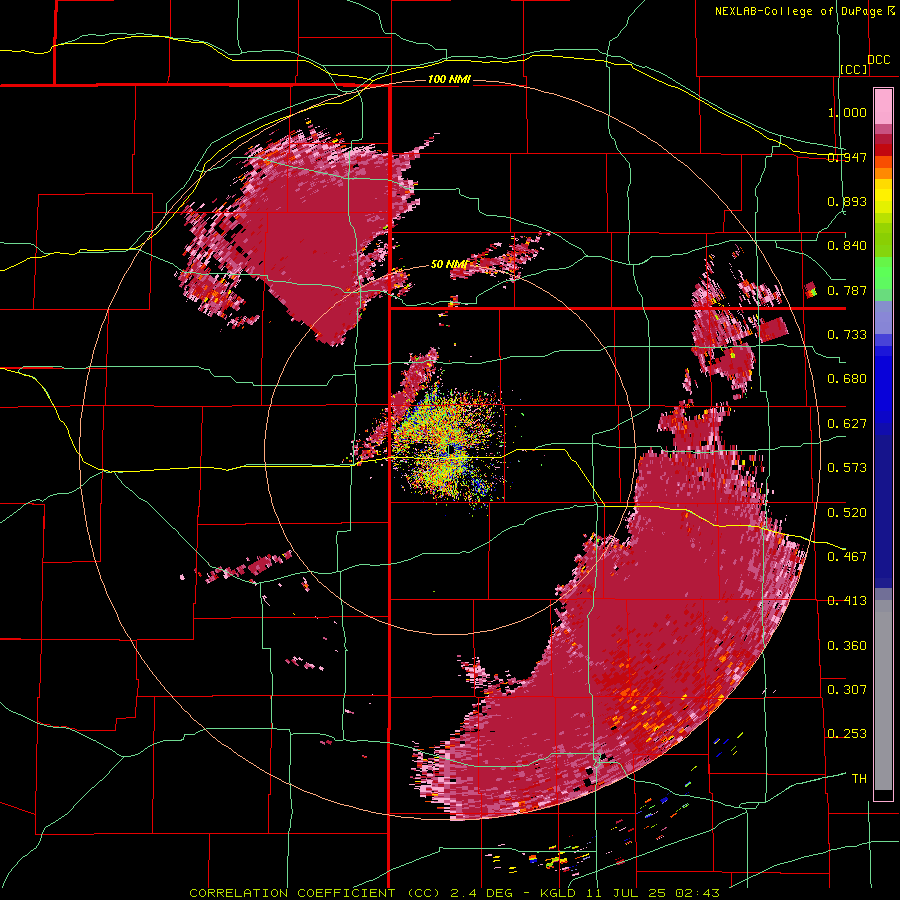Viewport: 900px width, 900px height.
Task: Select the 0.787 scale value
Action: click(x=847, y=290)
